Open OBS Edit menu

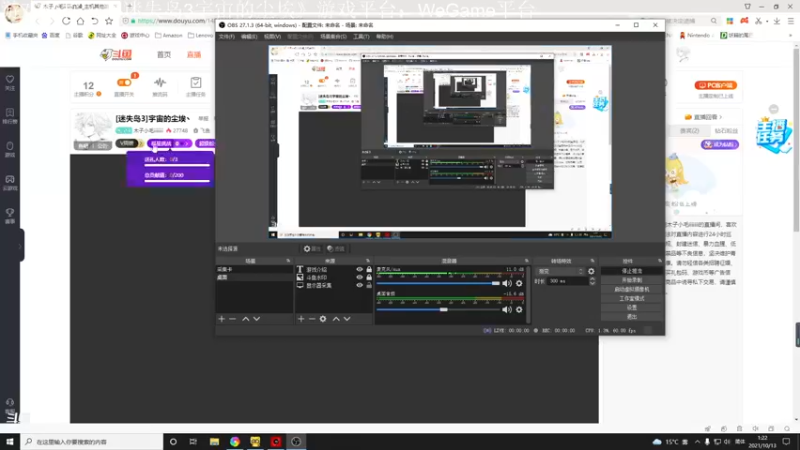pyautogui.click(x=249, y=37)
